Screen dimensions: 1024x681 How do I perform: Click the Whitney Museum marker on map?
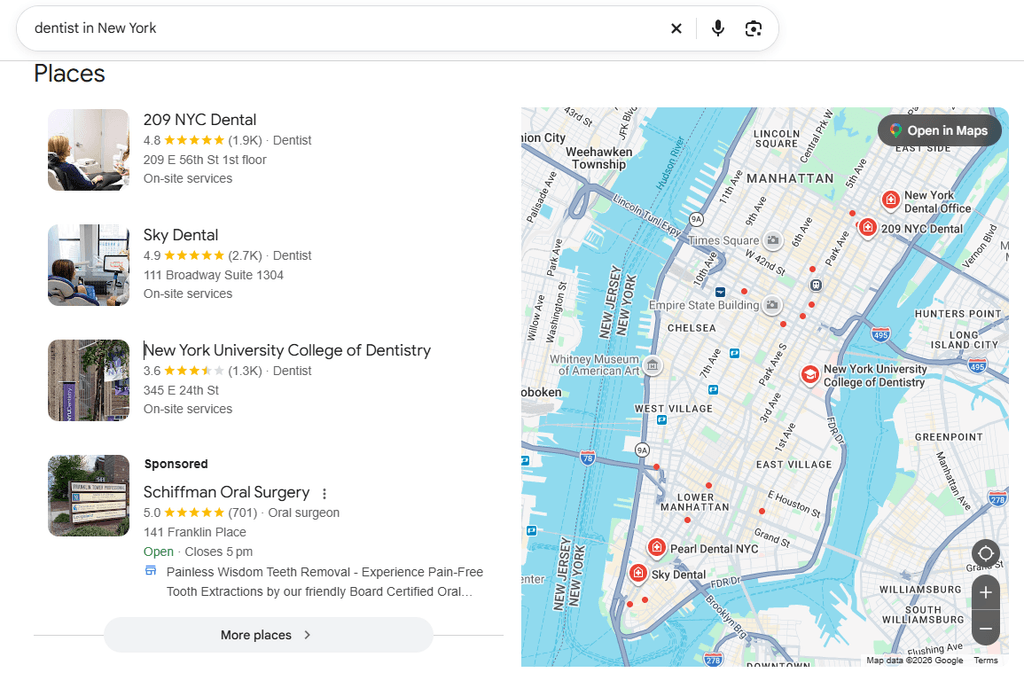coord(652,364)
